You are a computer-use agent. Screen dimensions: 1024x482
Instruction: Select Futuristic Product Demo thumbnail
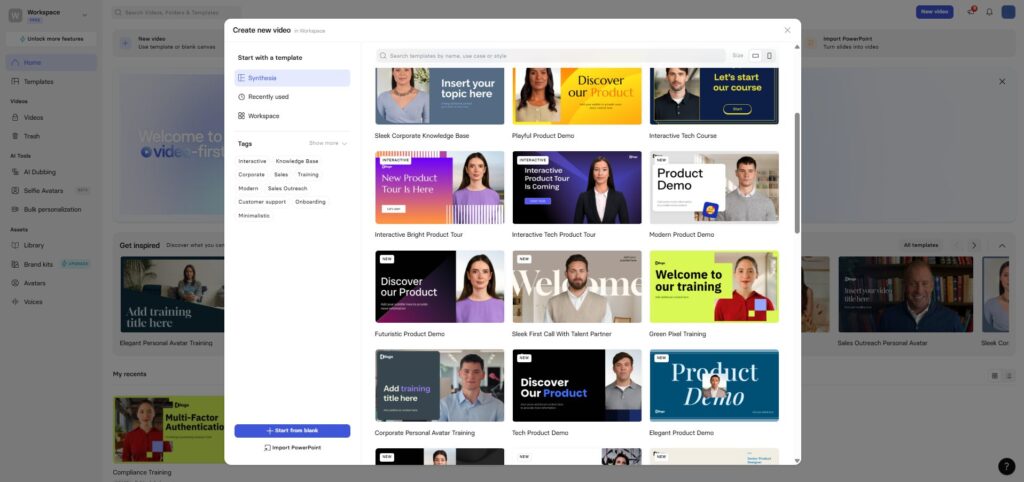click(440, 287)
